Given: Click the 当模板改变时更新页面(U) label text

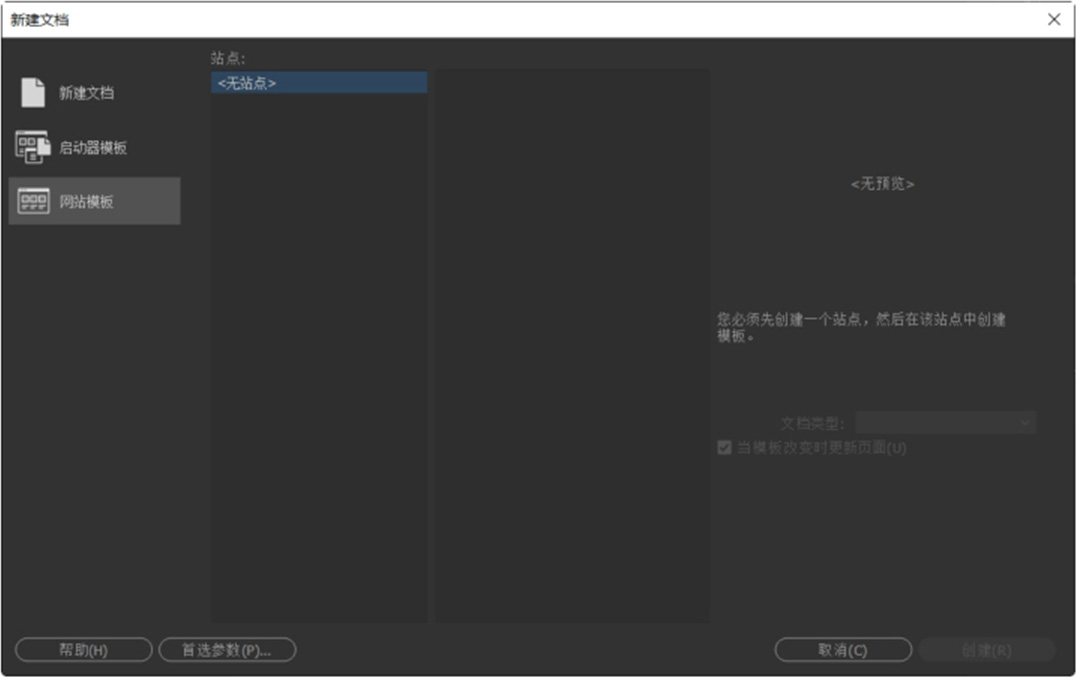Looking at the screenshot, I should click(x=821, y=448).
